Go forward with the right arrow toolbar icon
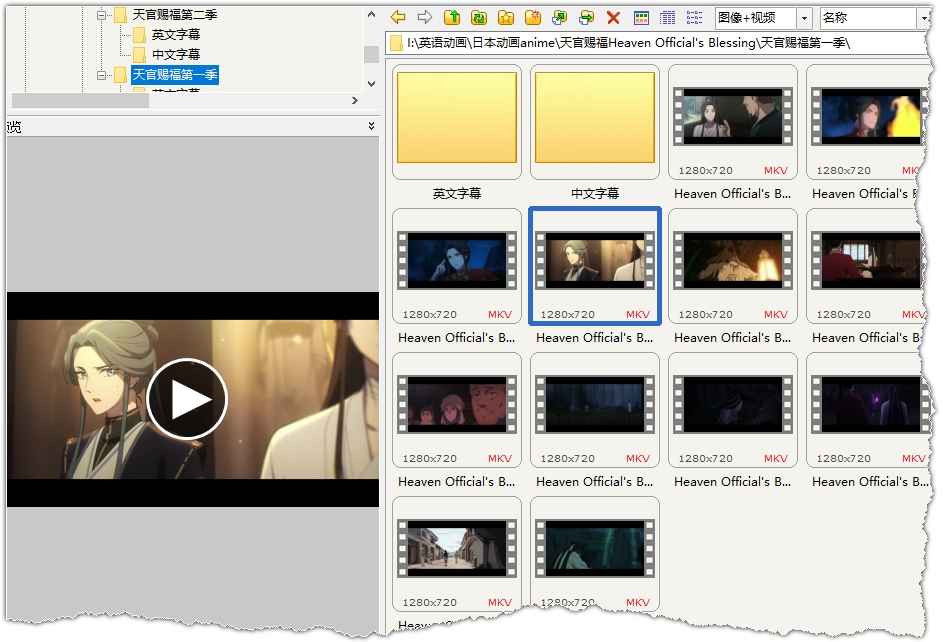 tap(425, 18)
